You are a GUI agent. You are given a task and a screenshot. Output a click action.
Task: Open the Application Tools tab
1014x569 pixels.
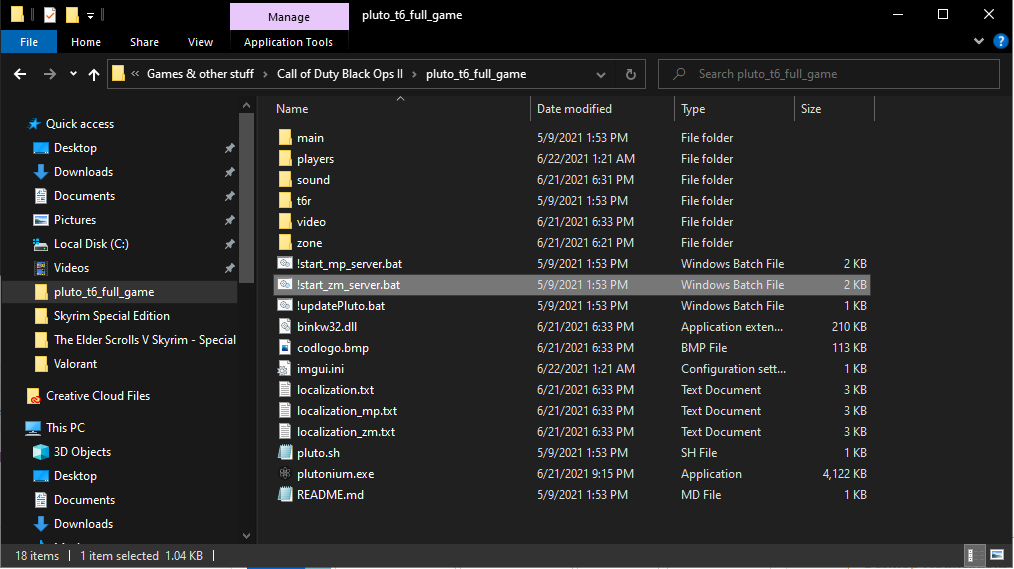click(288, 42)
